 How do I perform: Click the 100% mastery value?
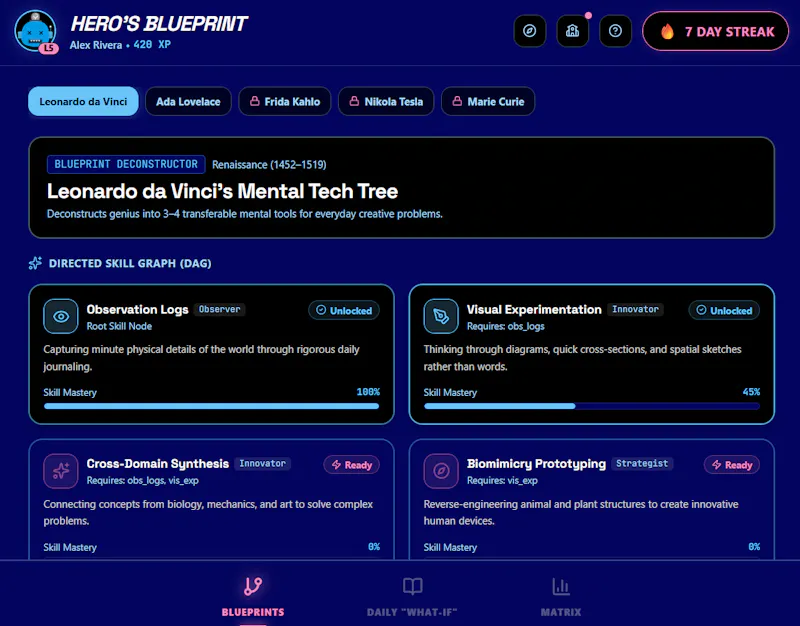[368, 392]
